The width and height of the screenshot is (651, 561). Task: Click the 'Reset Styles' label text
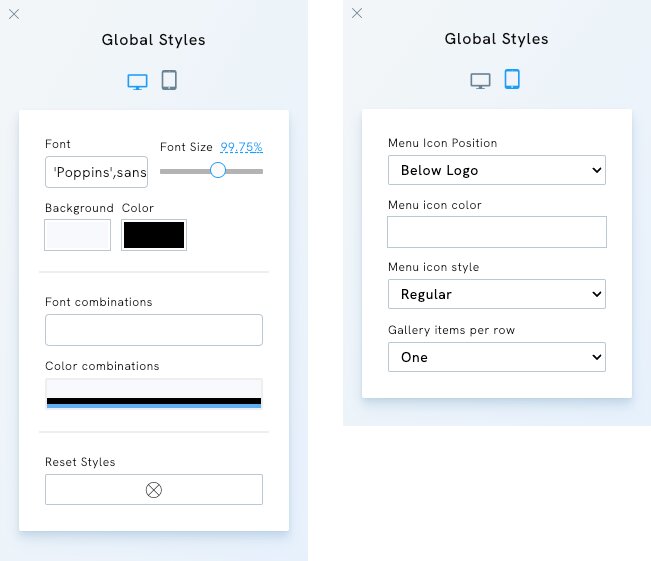pos(80,462)
